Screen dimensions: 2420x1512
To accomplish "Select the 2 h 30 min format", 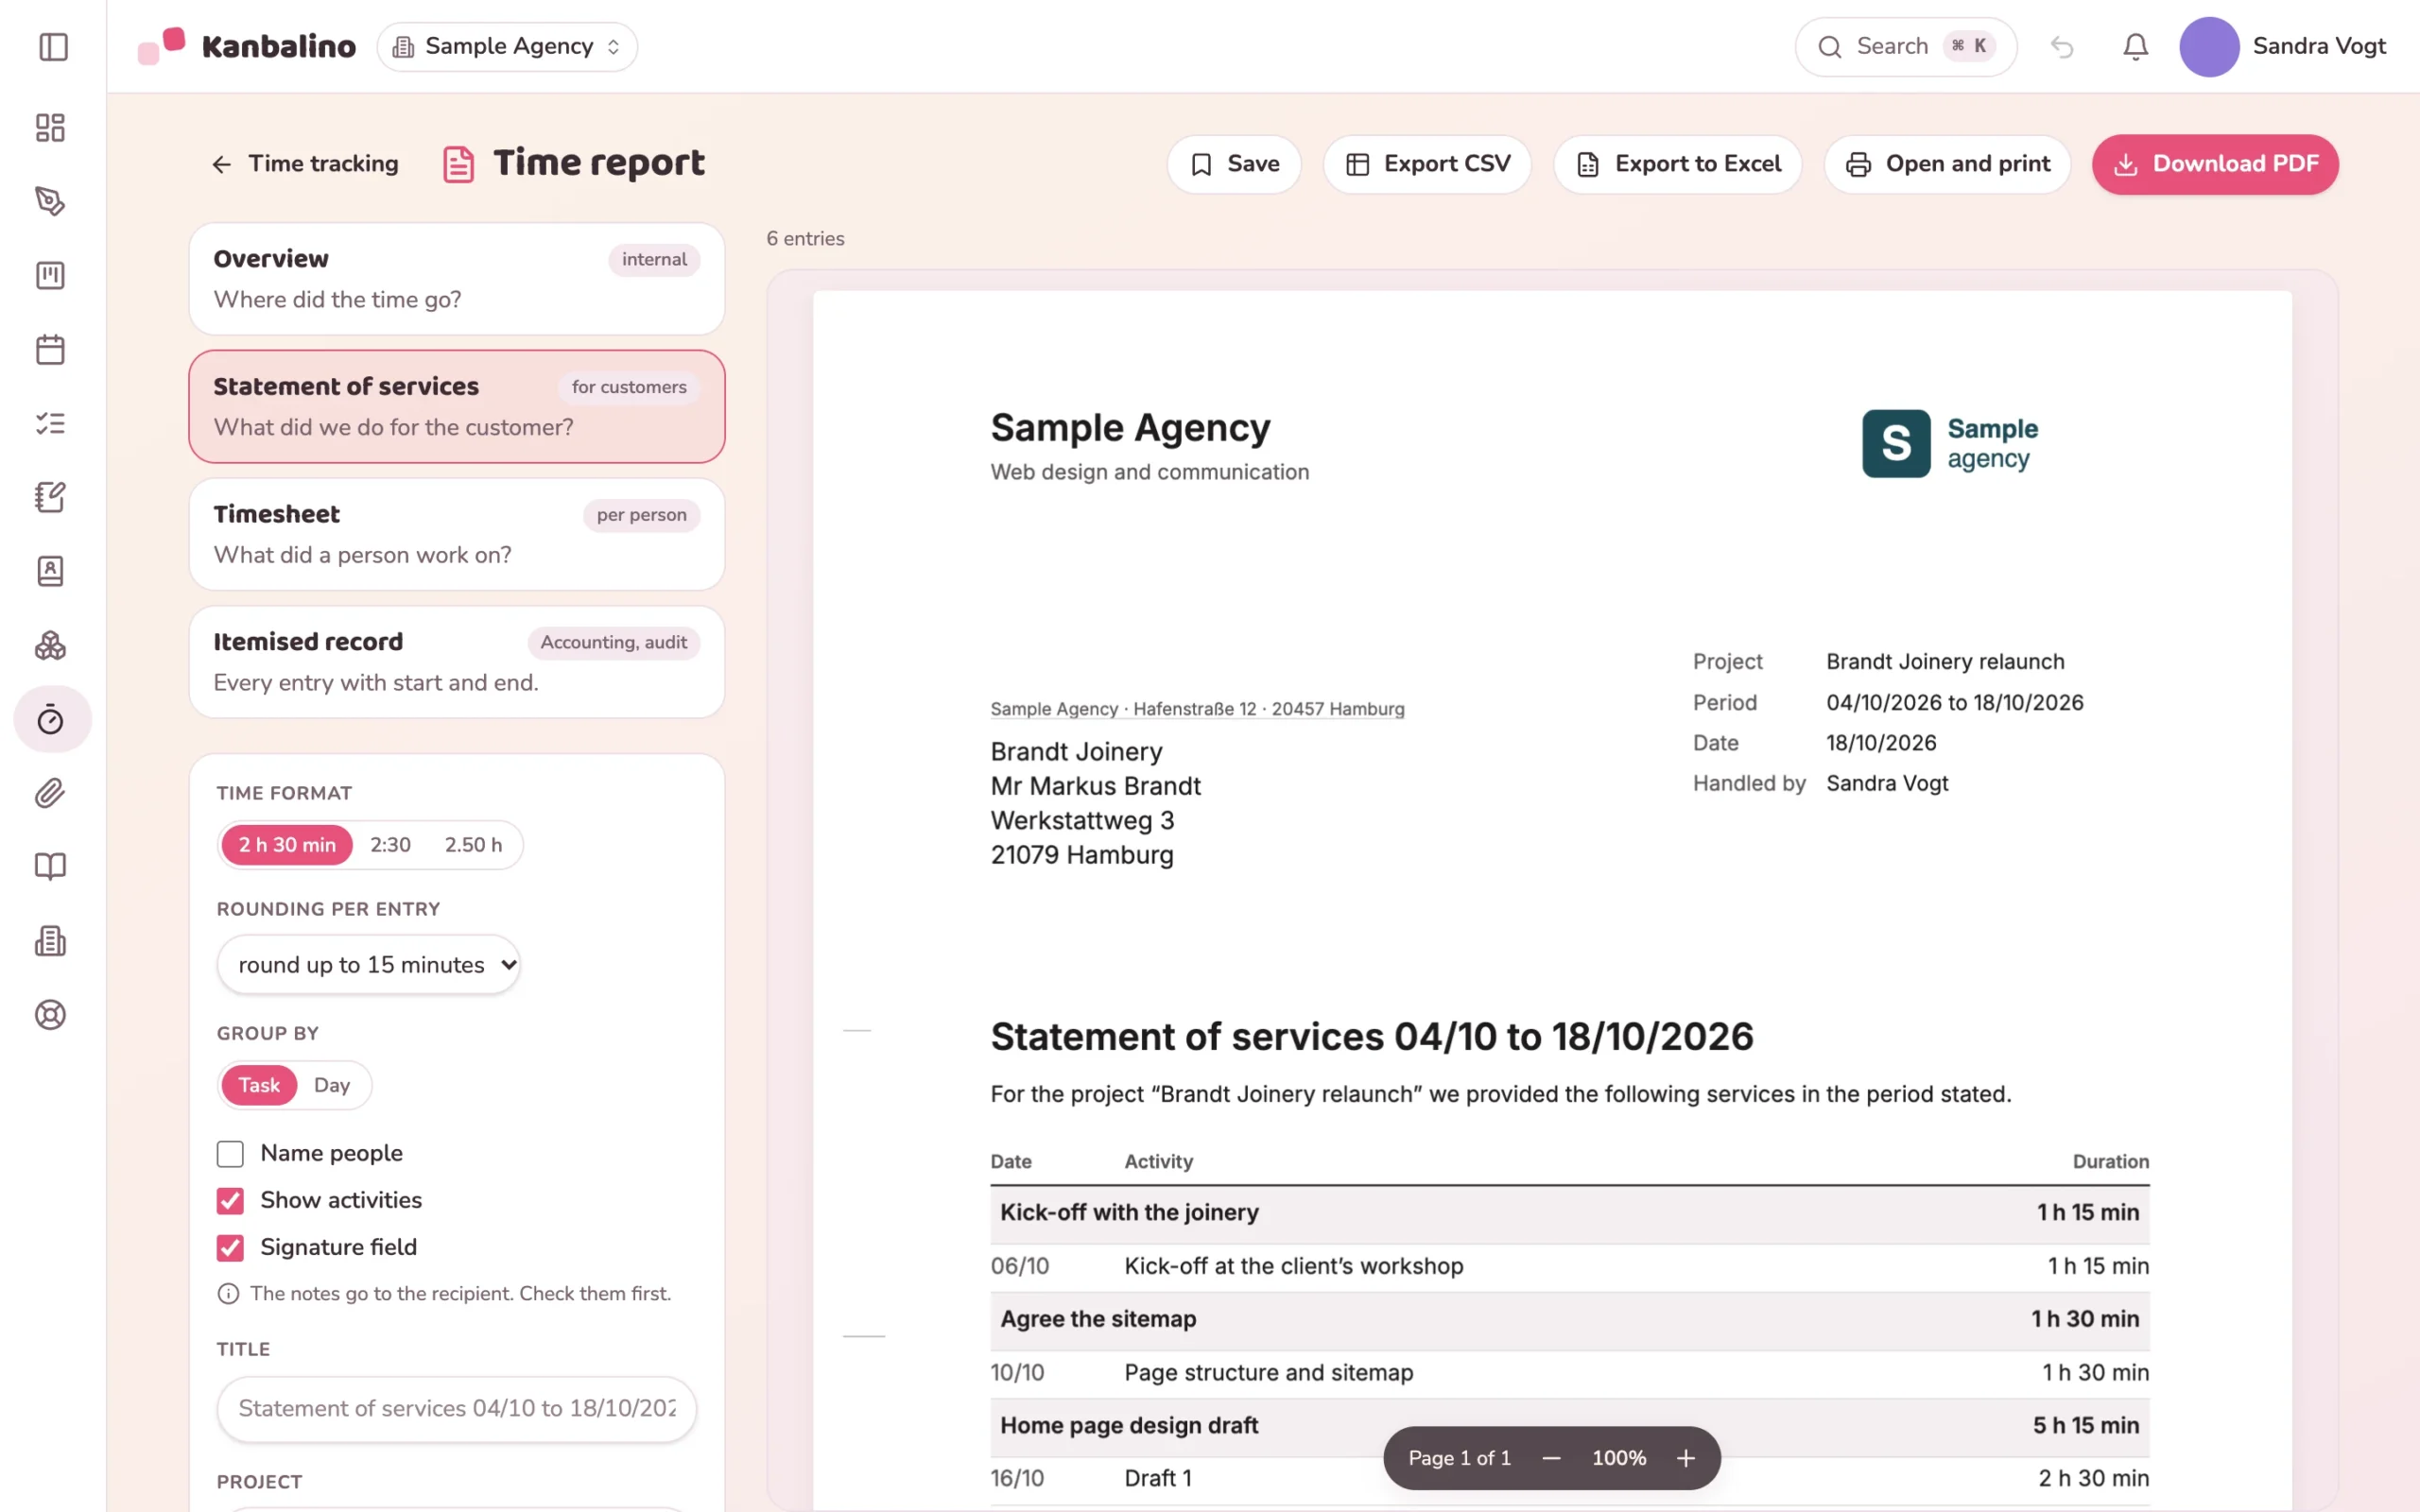I will pyautogui.click(x=287, y=845).
